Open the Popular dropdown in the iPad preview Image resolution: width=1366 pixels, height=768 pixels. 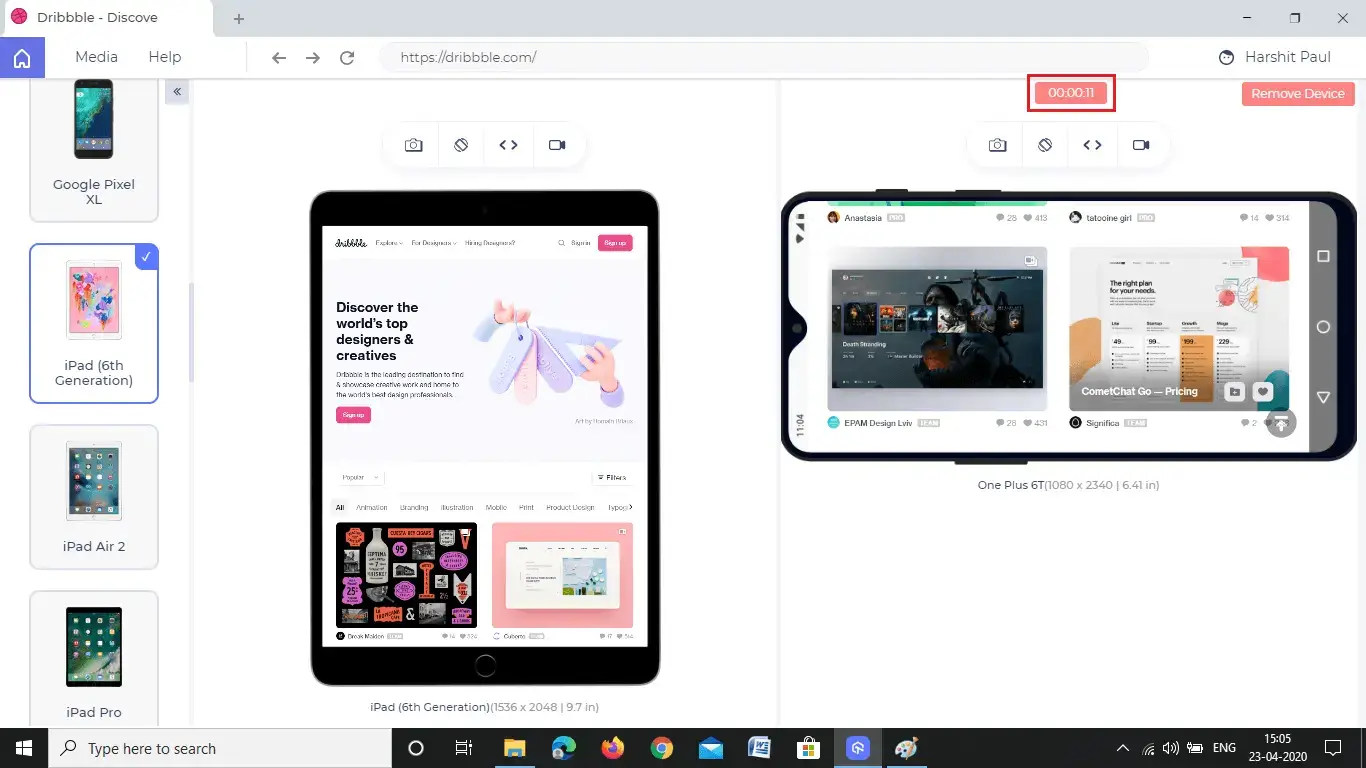coord(360,478)
